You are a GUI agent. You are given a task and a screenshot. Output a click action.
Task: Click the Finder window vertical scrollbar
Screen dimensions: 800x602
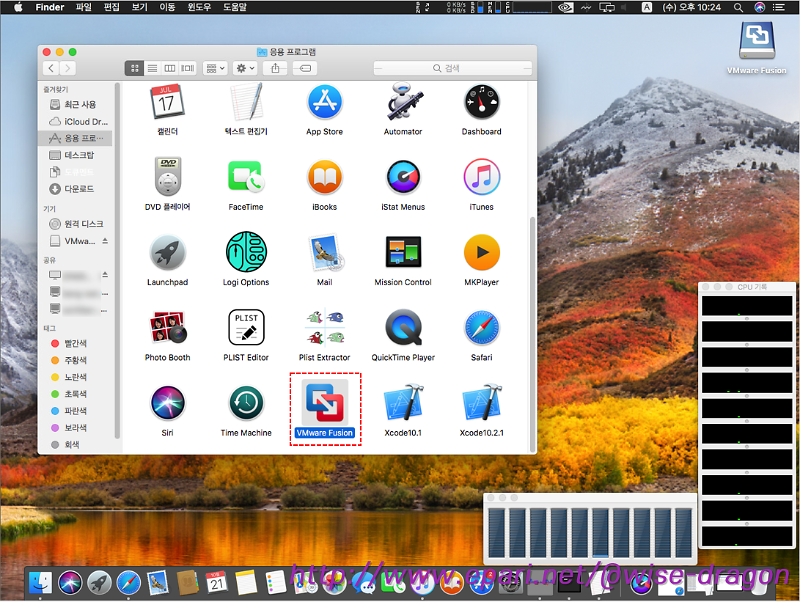pos(533,334)
